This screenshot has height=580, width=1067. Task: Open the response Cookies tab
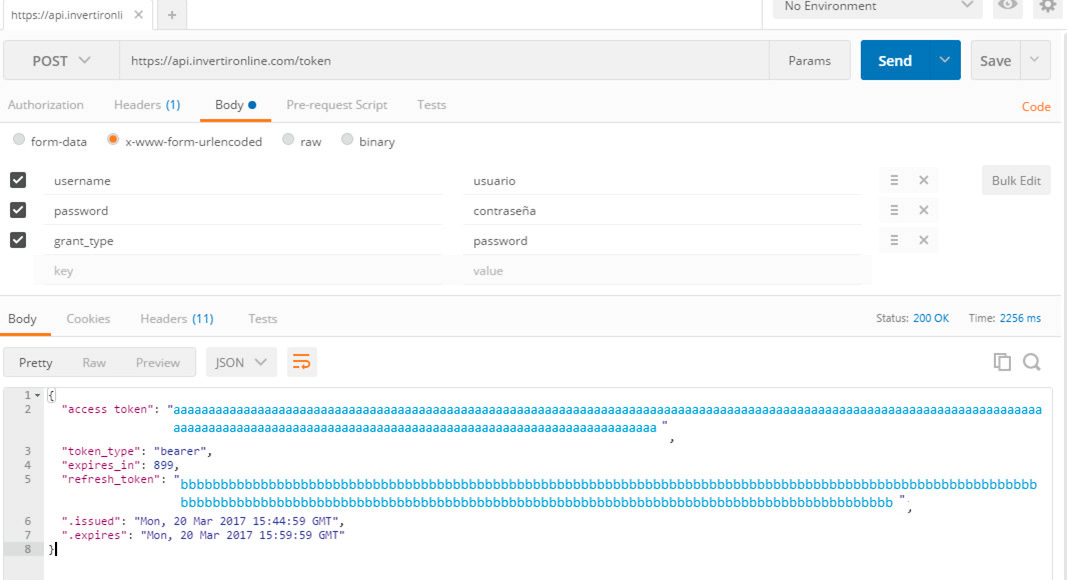coord(88,319)
